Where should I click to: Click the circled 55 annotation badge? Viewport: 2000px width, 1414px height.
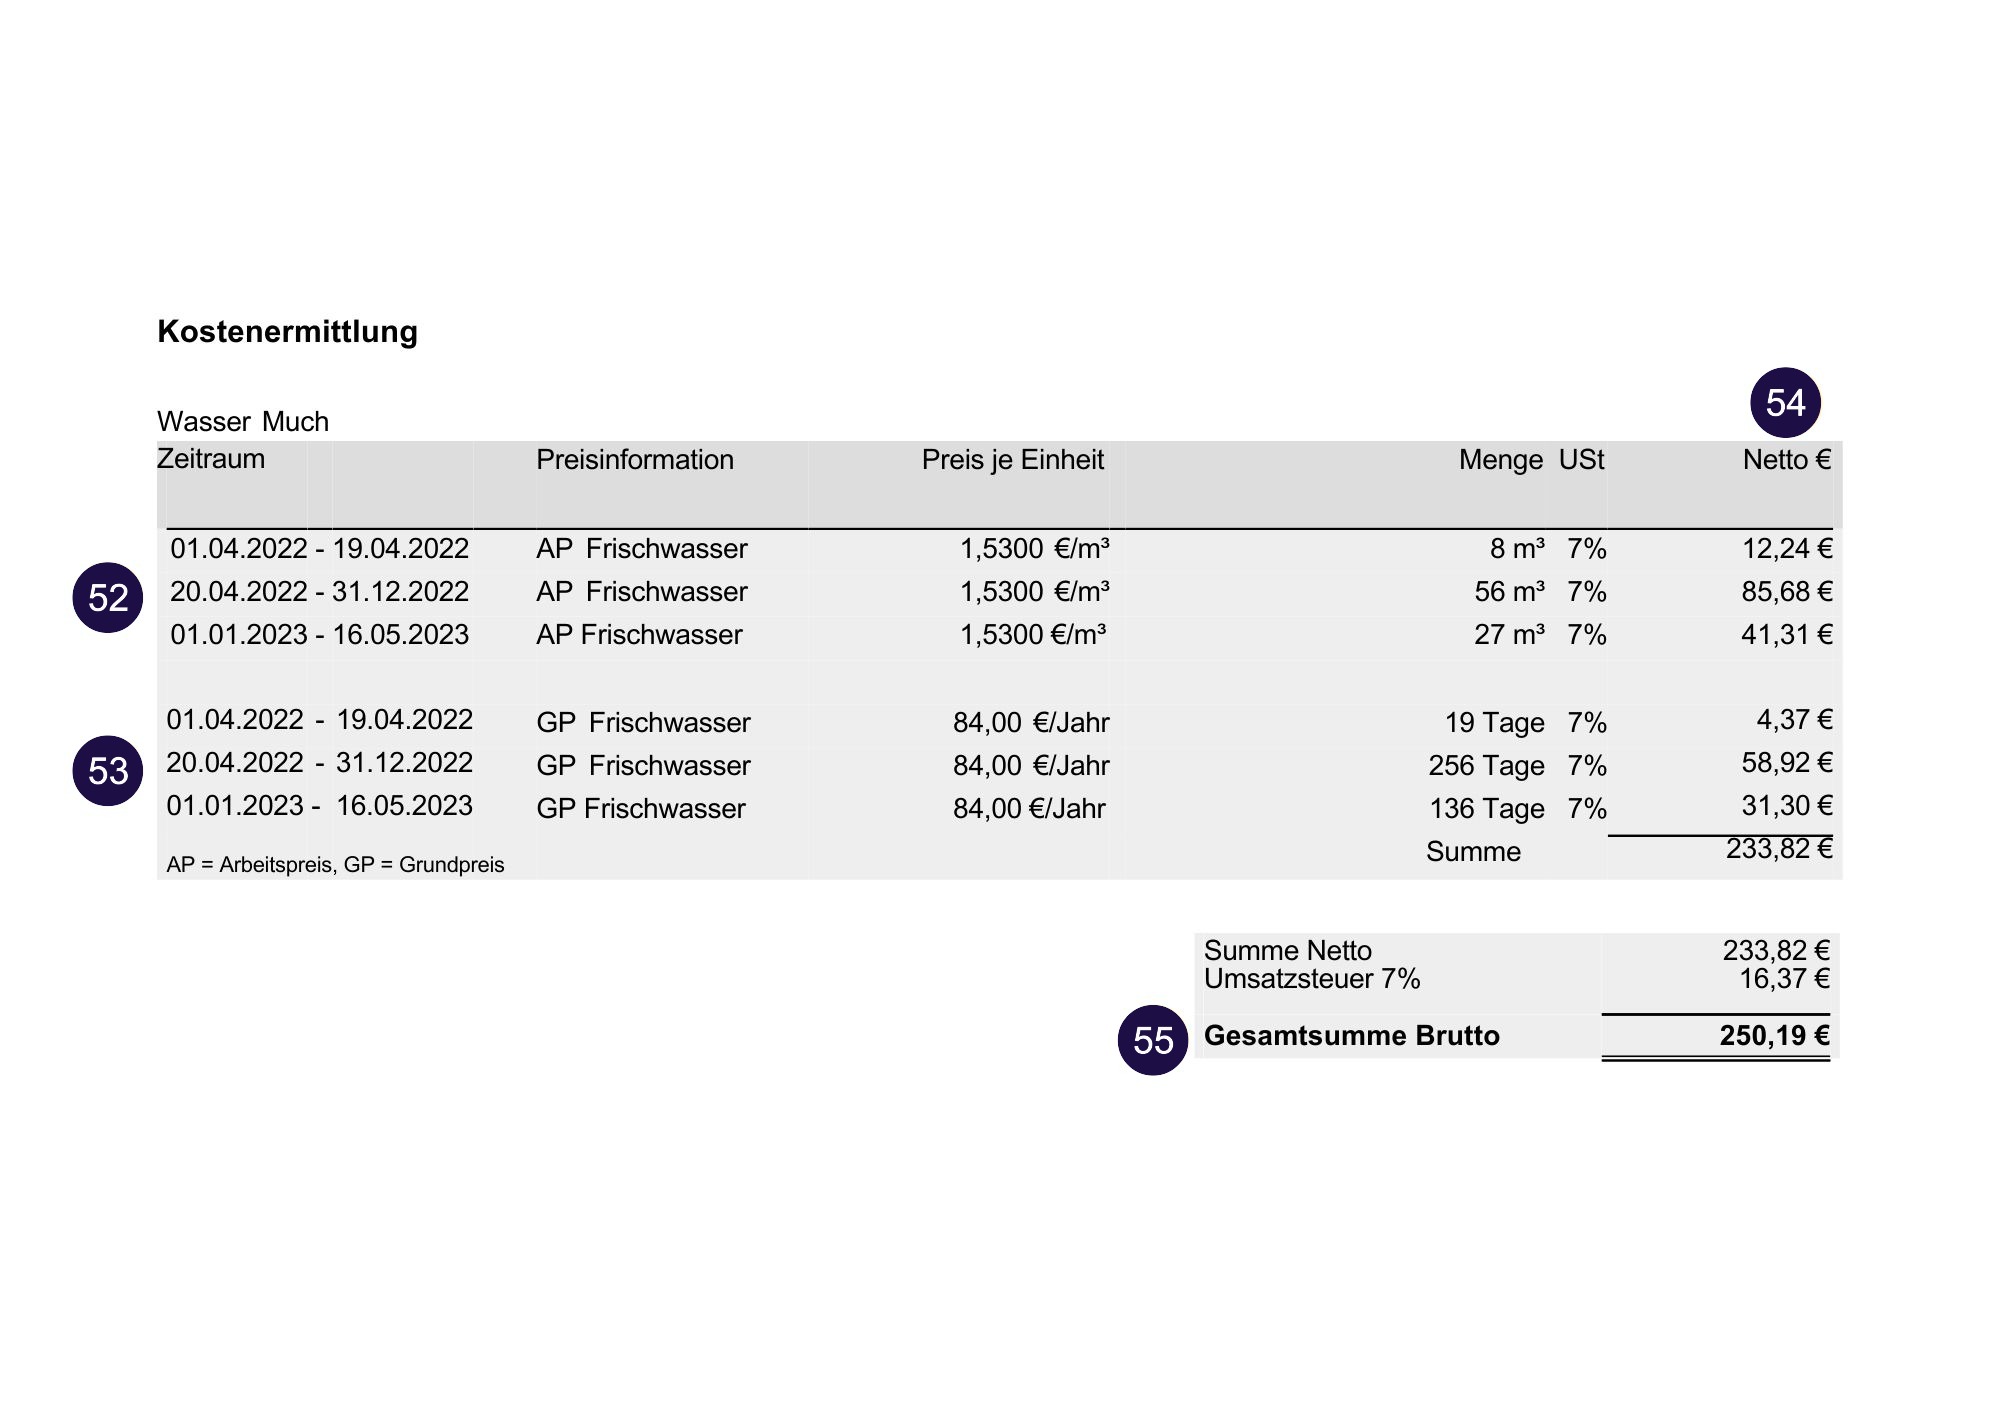coord(1152,1040)
